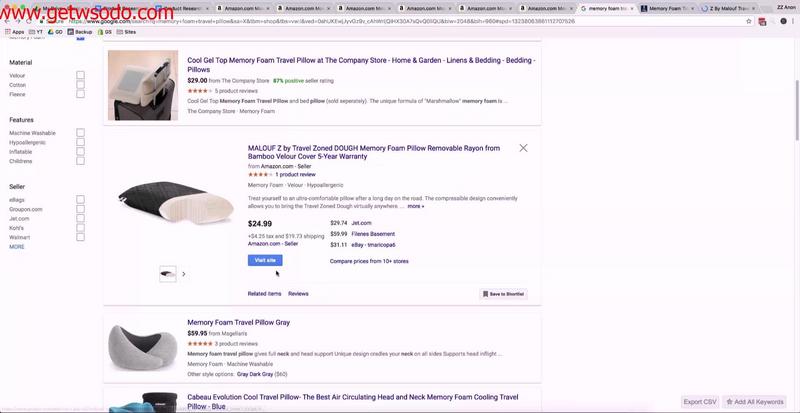Bookmark this page with the star icon
This screenshot has height=413, width=800.
pos(748,21)
